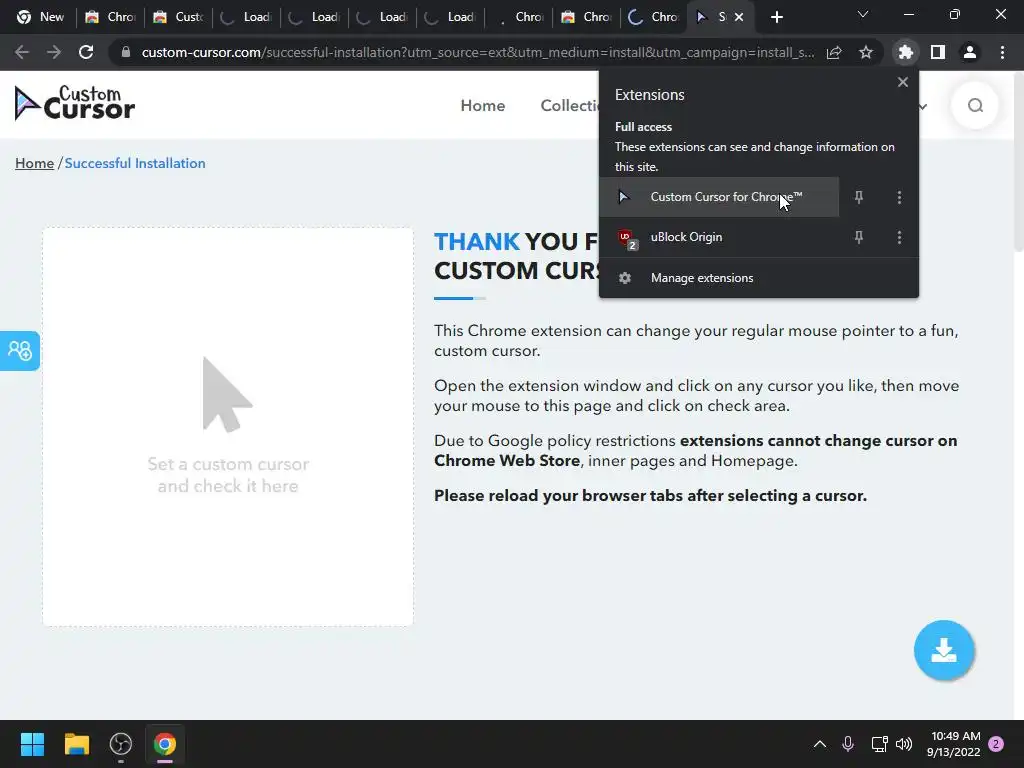Image resolution: width=1024 pixels, height=768 pixels.
Task: Select the uBlock Origin extension entry
Action: click(719, 237)
